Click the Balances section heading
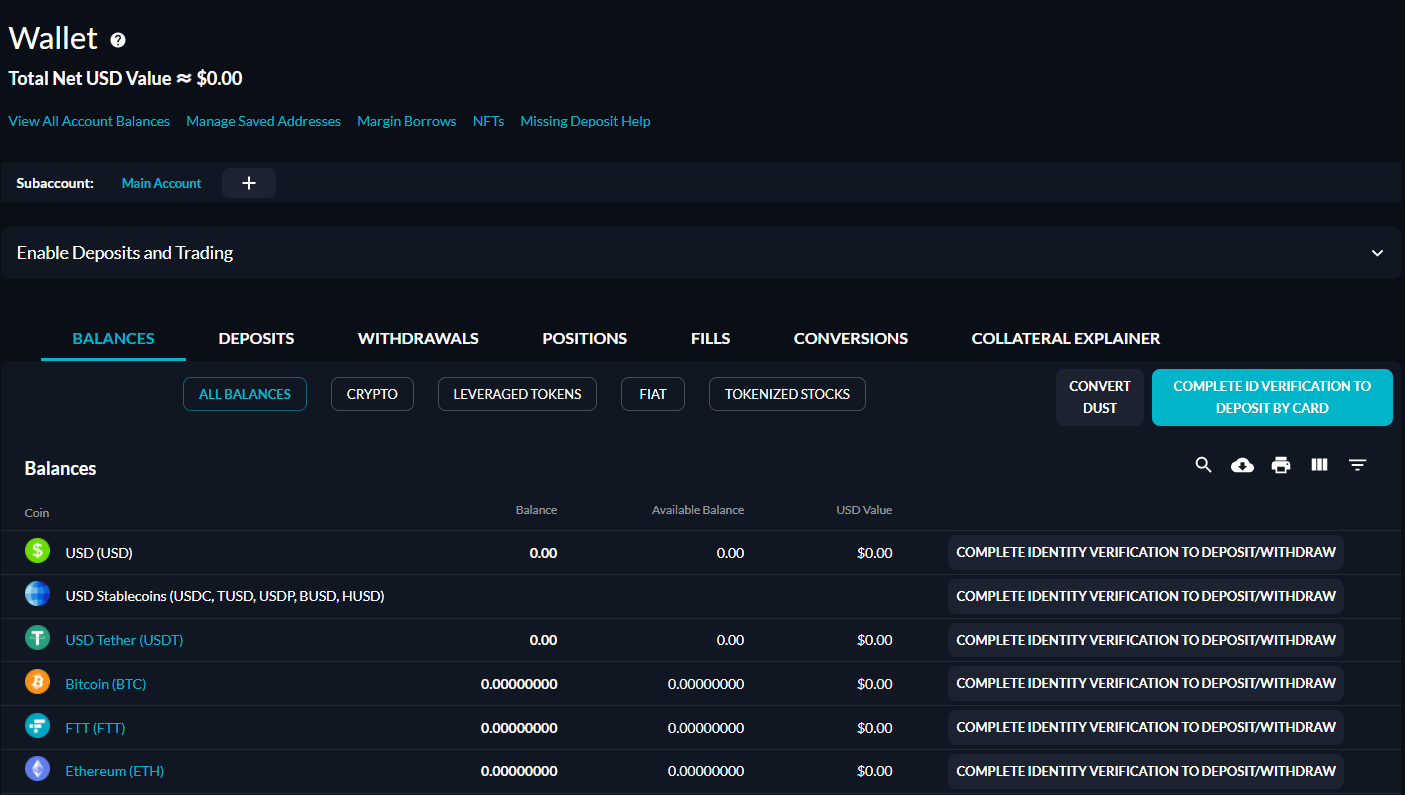The image size is (1405, 795). click(60, 468)
